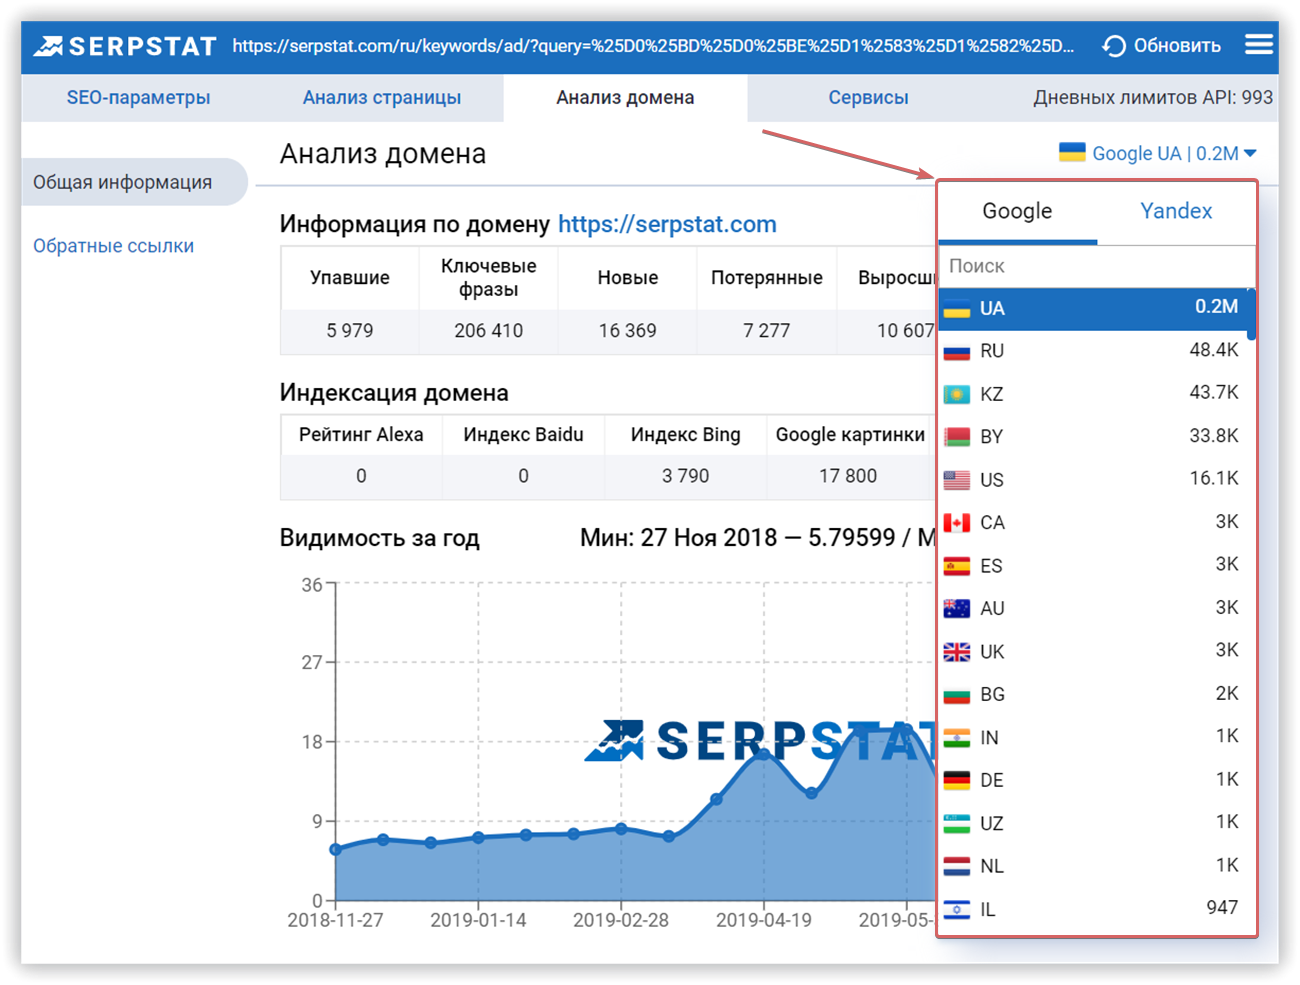The image size is (1300, 985).
Task: Open the https://serpstat.com domain link
Action: click(667, 224)
